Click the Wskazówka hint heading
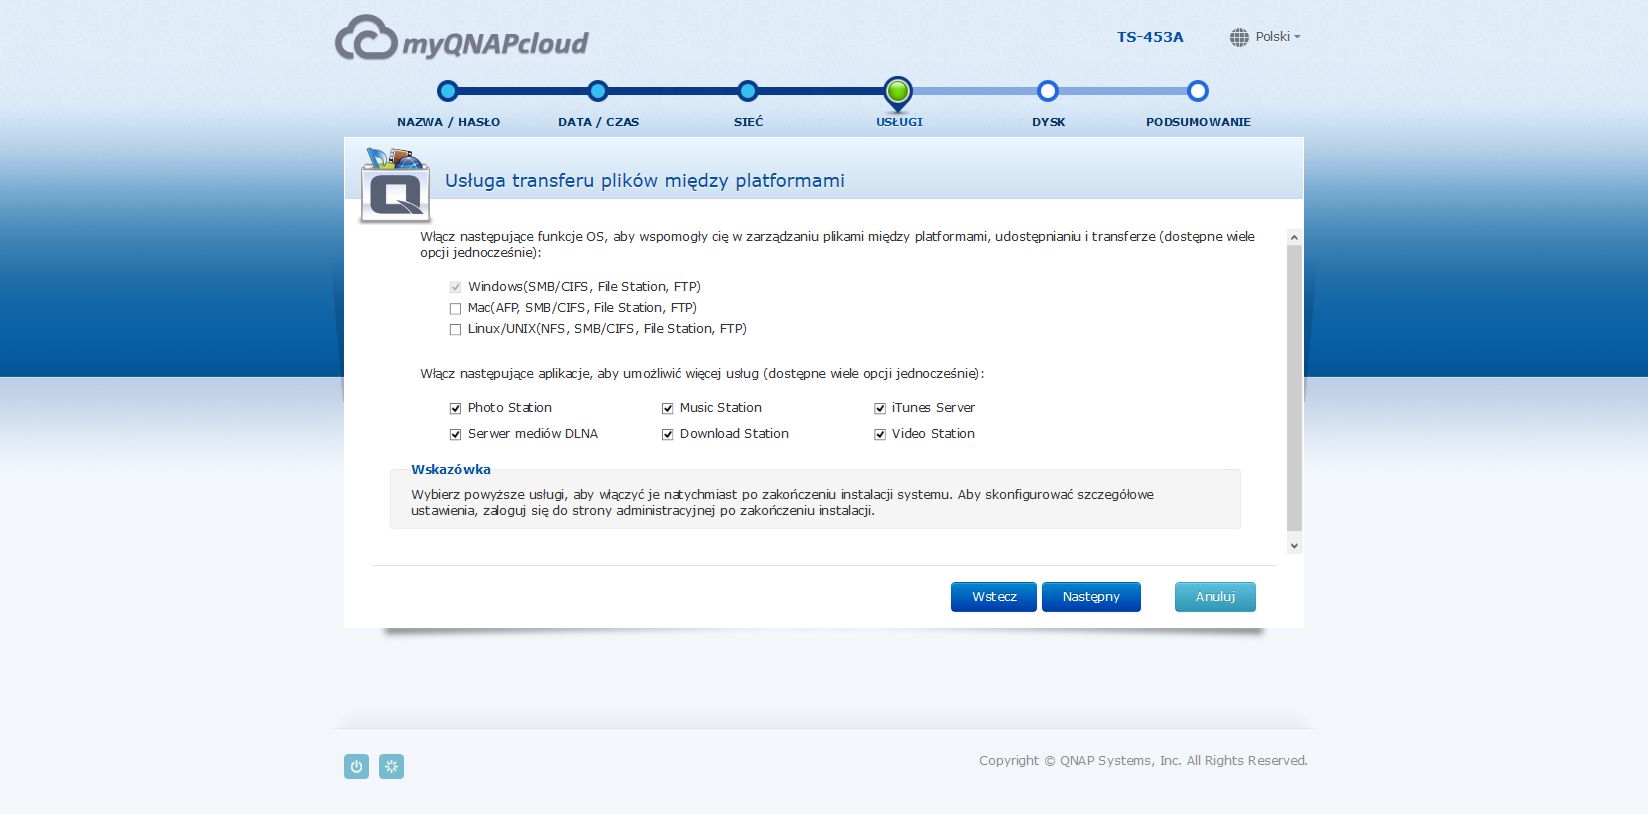Viewport: 1648px width, 814px height. (451, 469)
